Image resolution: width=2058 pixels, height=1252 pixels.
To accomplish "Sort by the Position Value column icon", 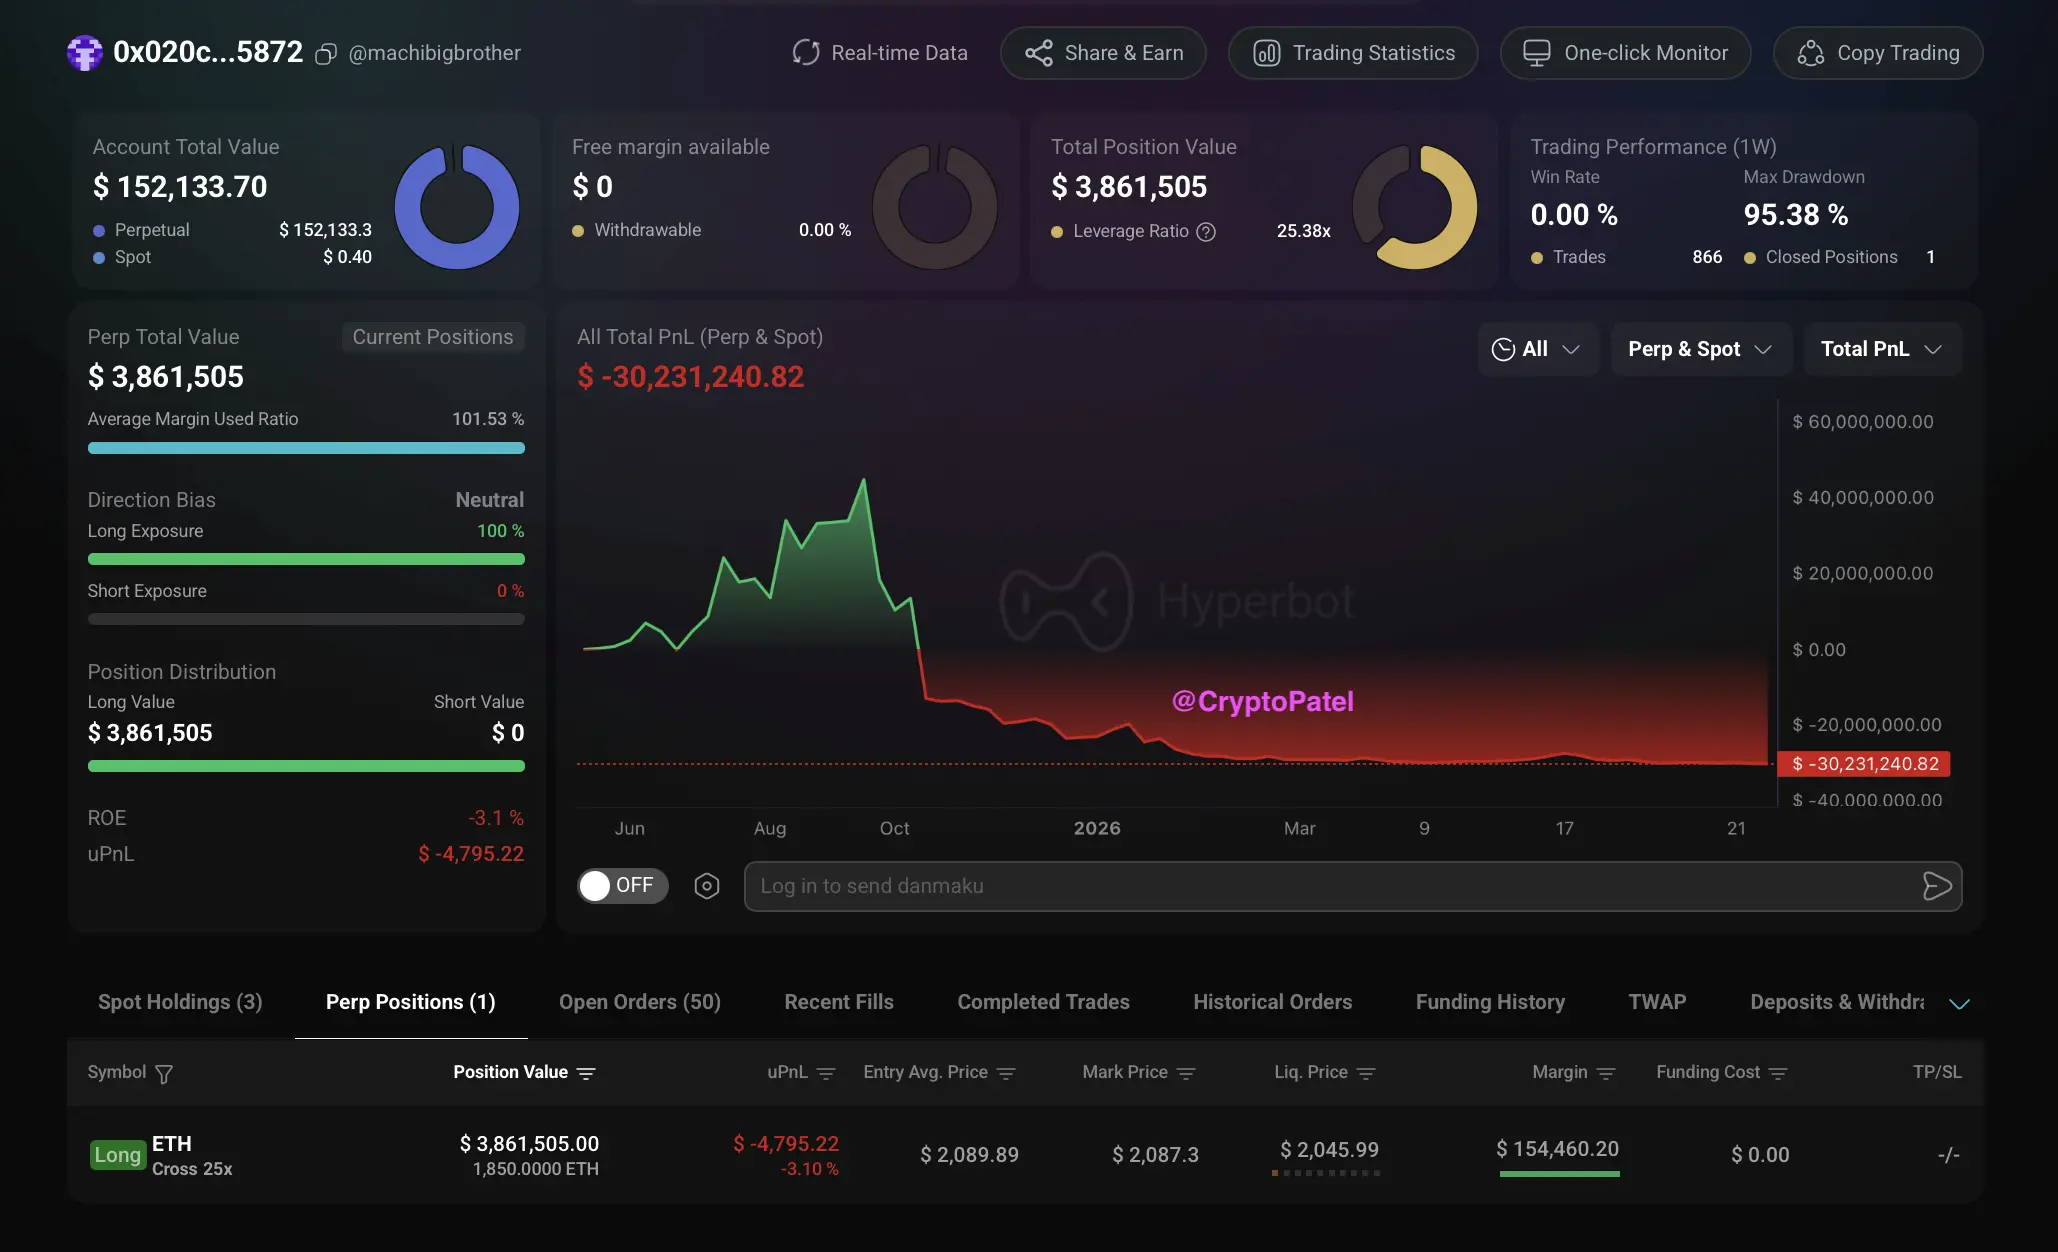I will click(x=587, y=1073).
